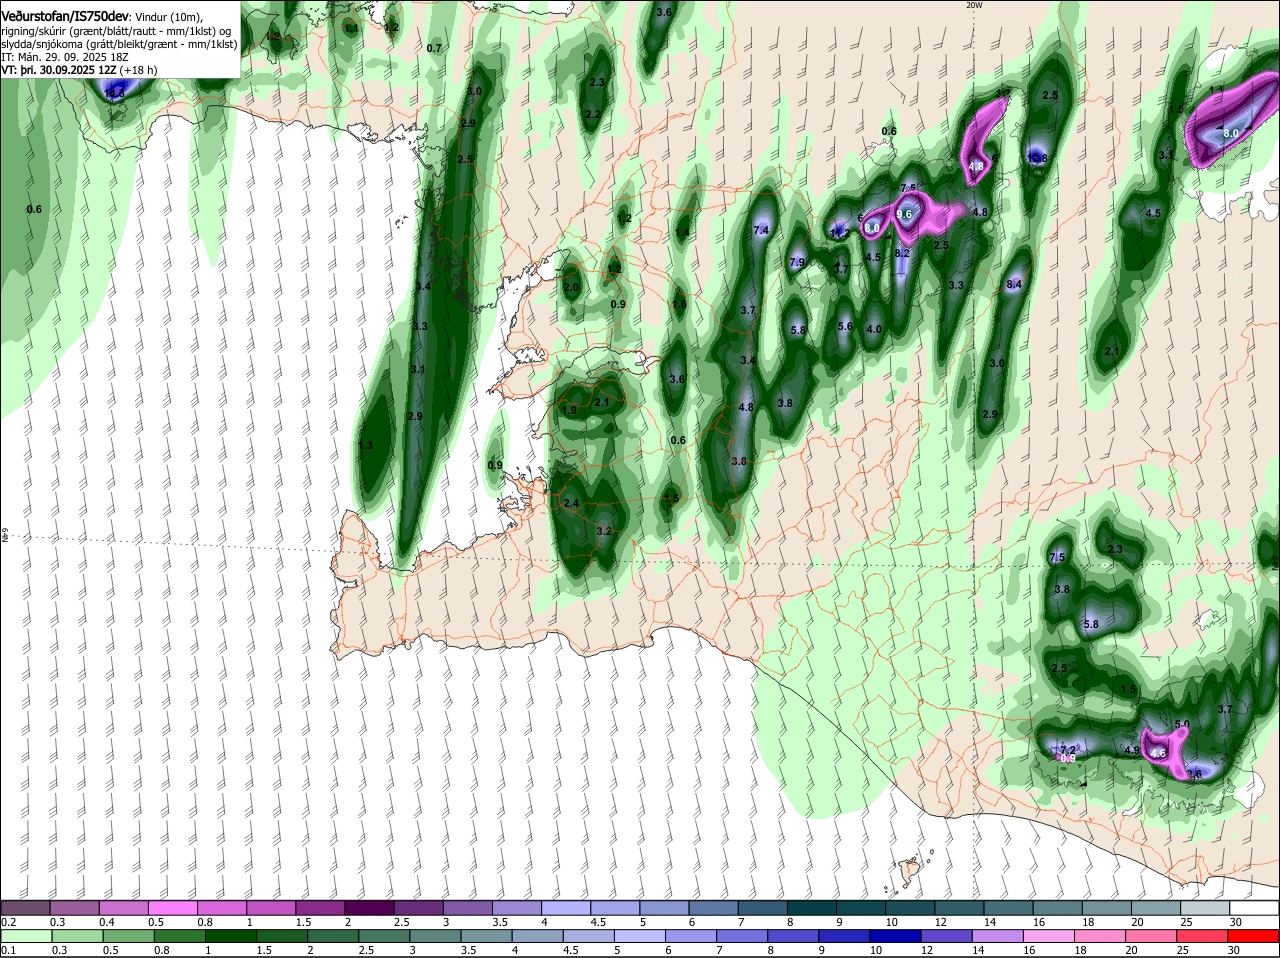Click the '1.4' precipitation value on the map
This screenshot has width=1280, height=958.
[682, 233]
